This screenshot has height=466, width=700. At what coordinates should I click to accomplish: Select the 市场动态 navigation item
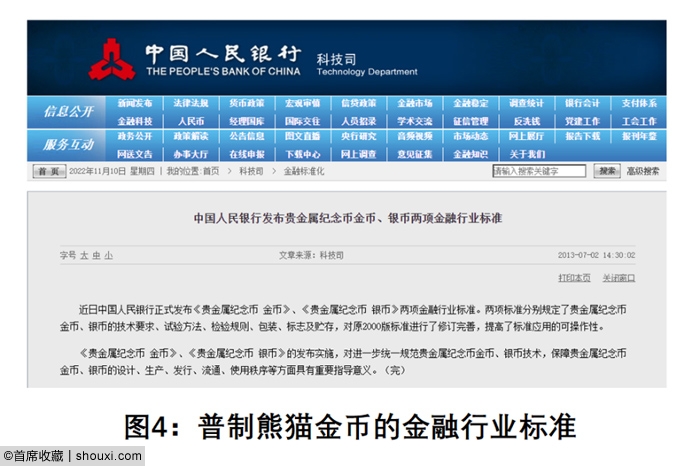click(x=471, y=136)
